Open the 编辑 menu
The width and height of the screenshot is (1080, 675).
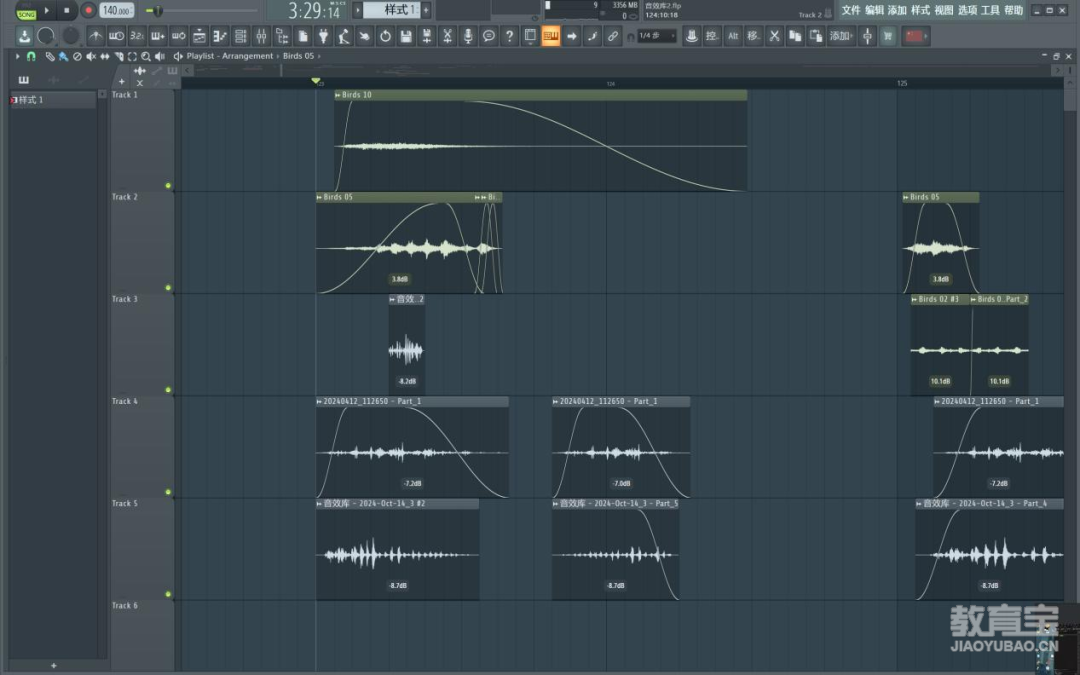pyautogui.click(x=874, y=10)
